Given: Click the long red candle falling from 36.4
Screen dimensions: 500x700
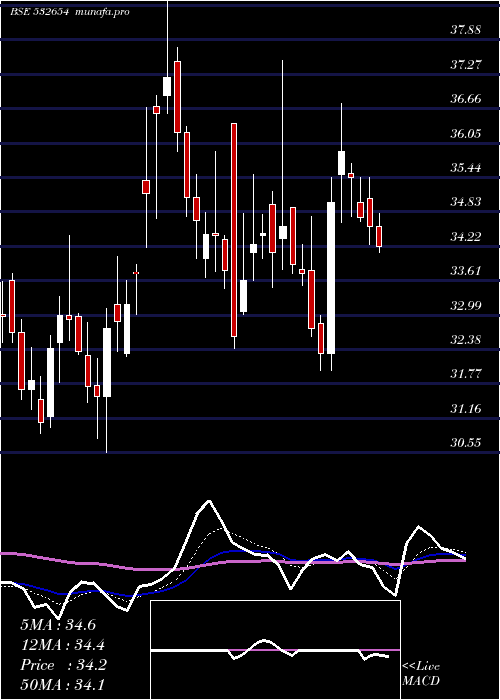Looking at the screenshot, I should coord(233,229).
